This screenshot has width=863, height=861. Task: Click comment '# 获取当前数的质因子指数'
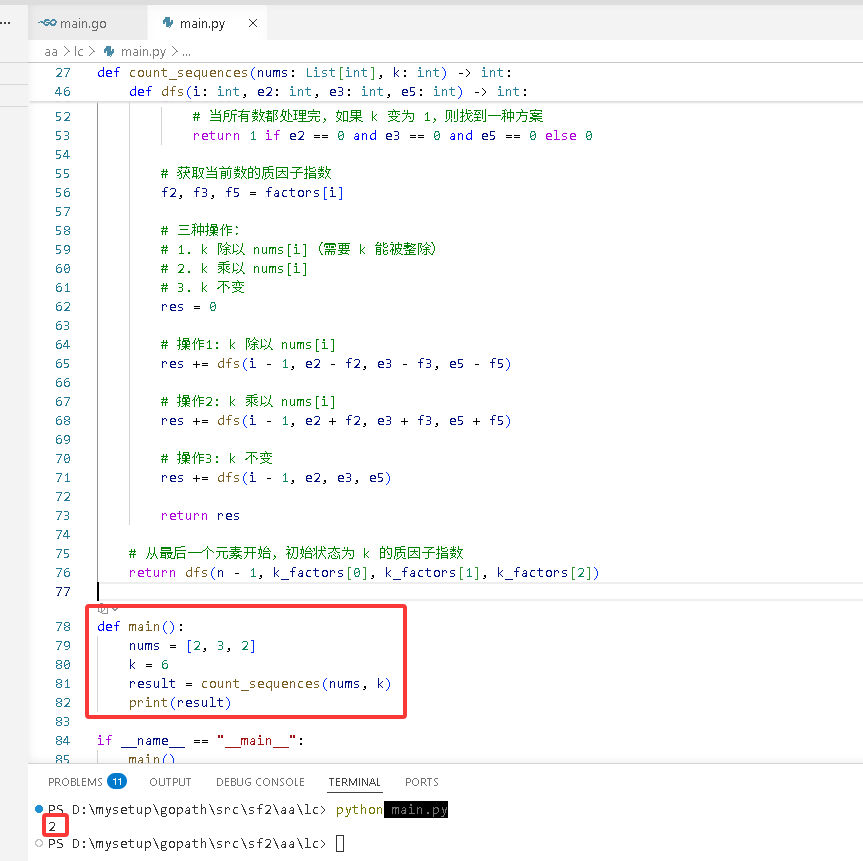pyautogui.click(x=246, y=173)
